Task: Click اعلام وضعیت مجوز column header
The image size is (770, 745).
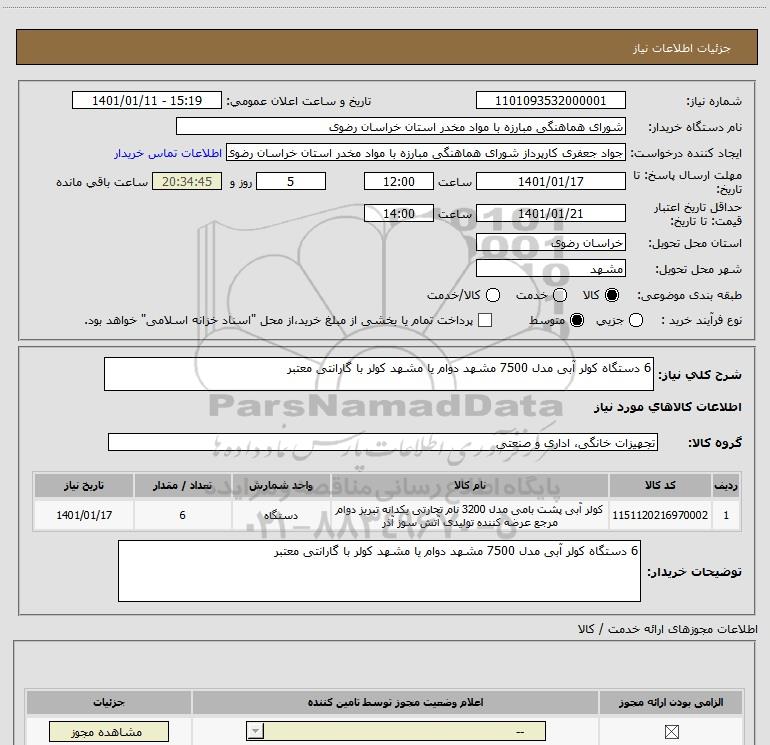Action: point(395,702)
